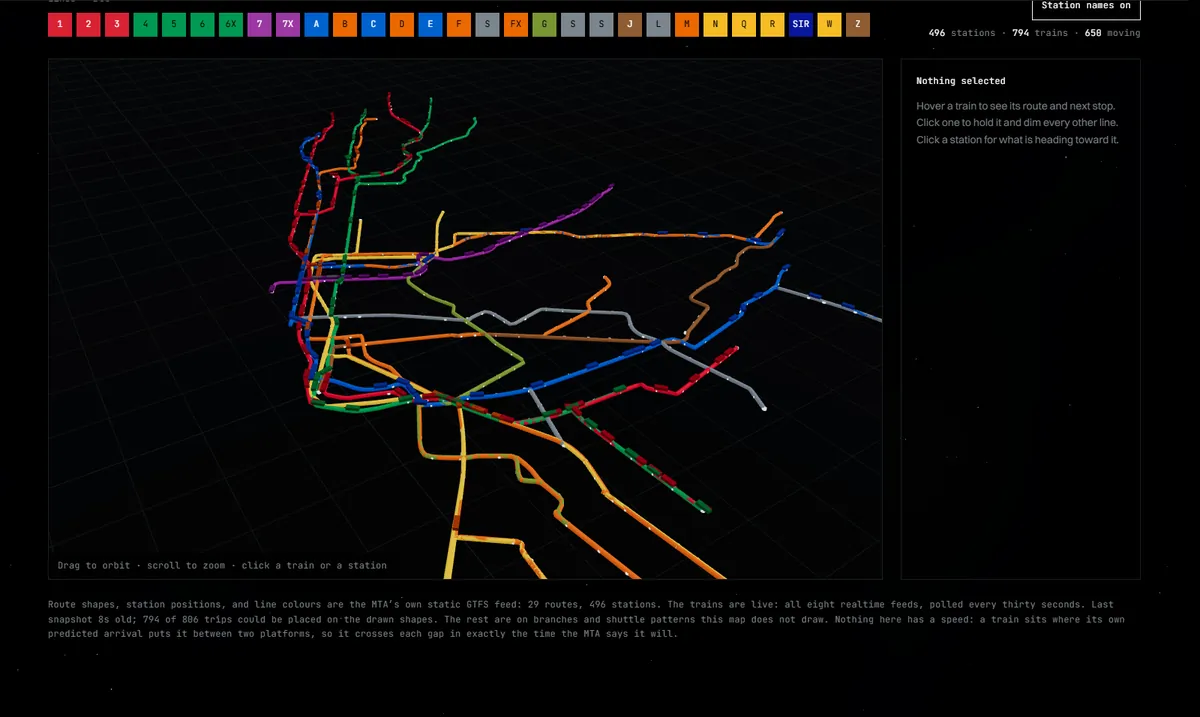
Task: Select the orange M route chip
Action: [687, 25]
